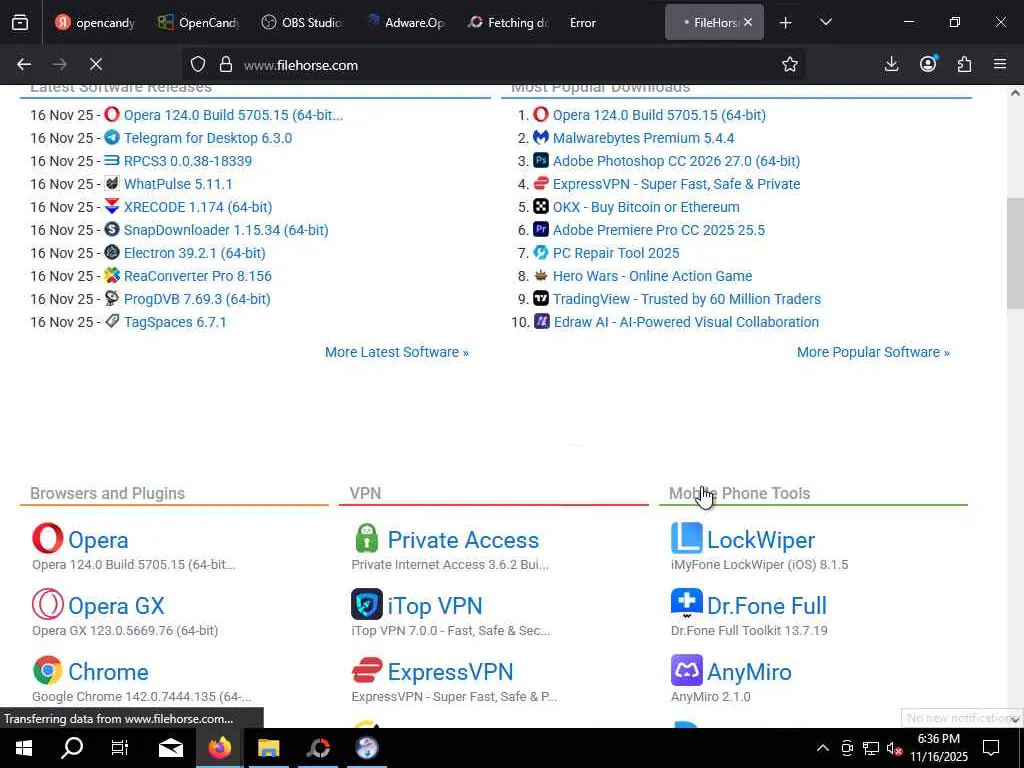Click the Private Access padlock icon
The image size is (1024, 768).
click(367, 539)
